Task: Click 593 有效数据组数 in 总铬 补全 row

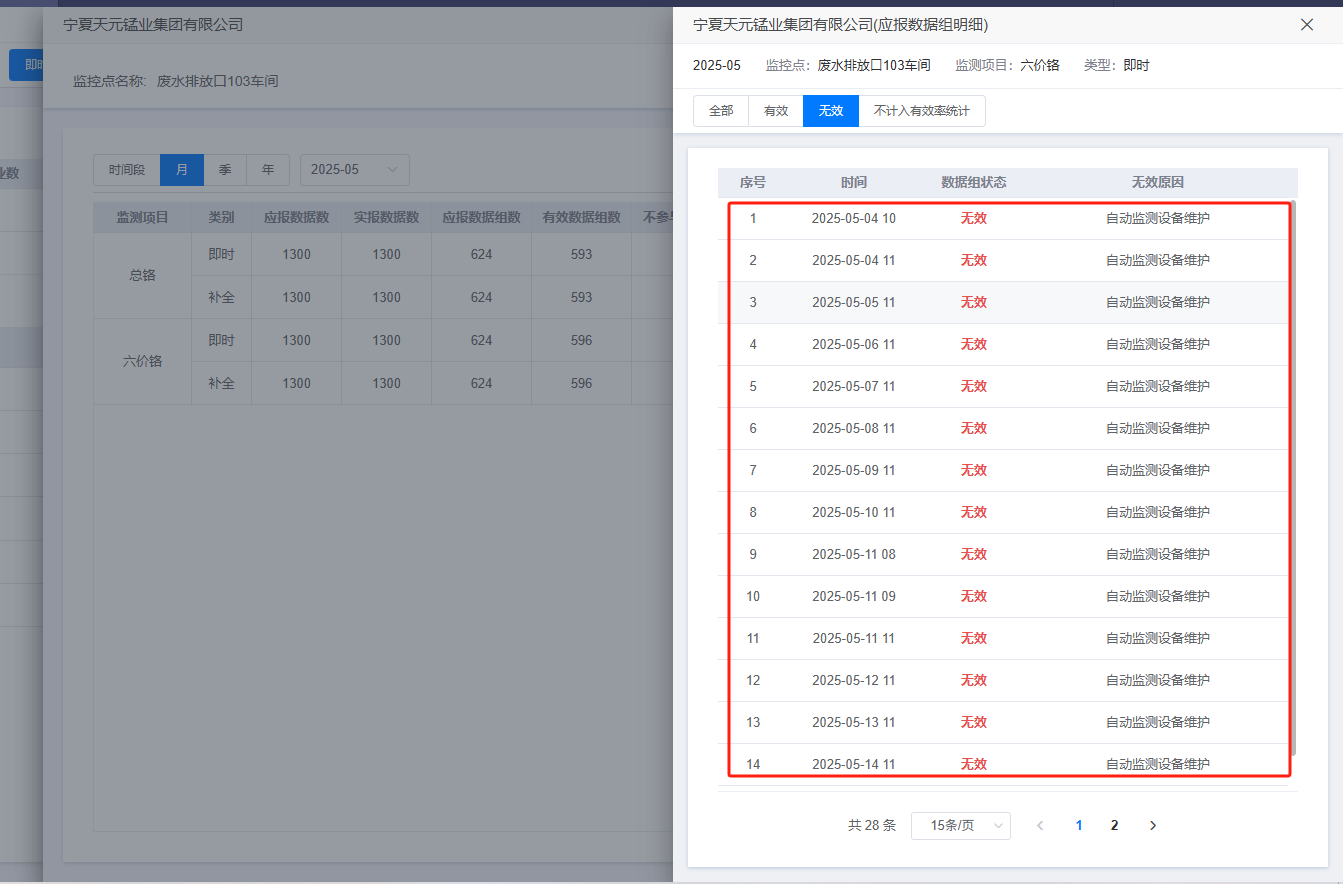Action: click(581, 297)
